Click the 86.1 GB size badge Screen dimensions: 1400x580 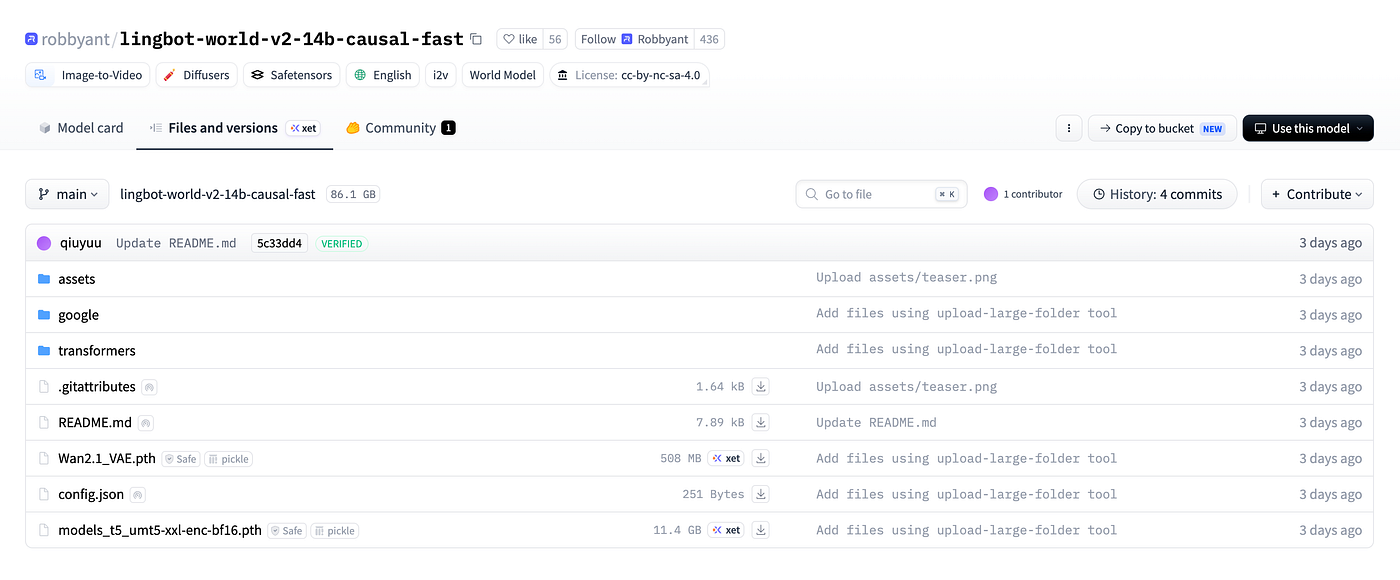(x=353, y=194)
